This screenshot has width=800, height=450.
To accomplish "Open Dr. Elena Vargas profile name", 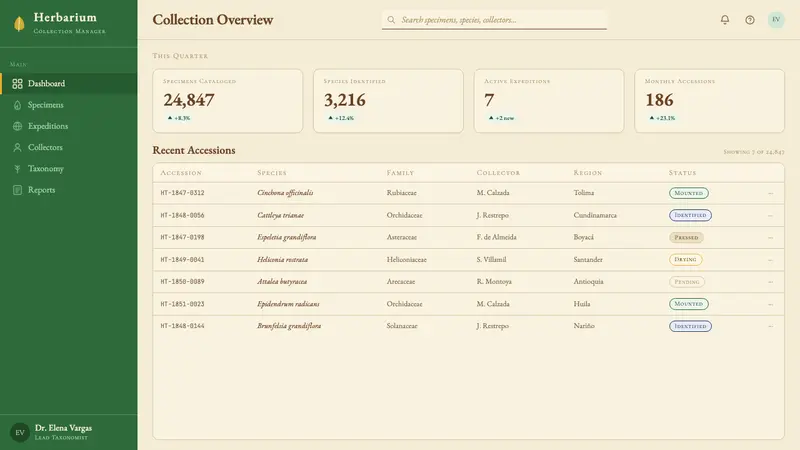I will [63, 428].
